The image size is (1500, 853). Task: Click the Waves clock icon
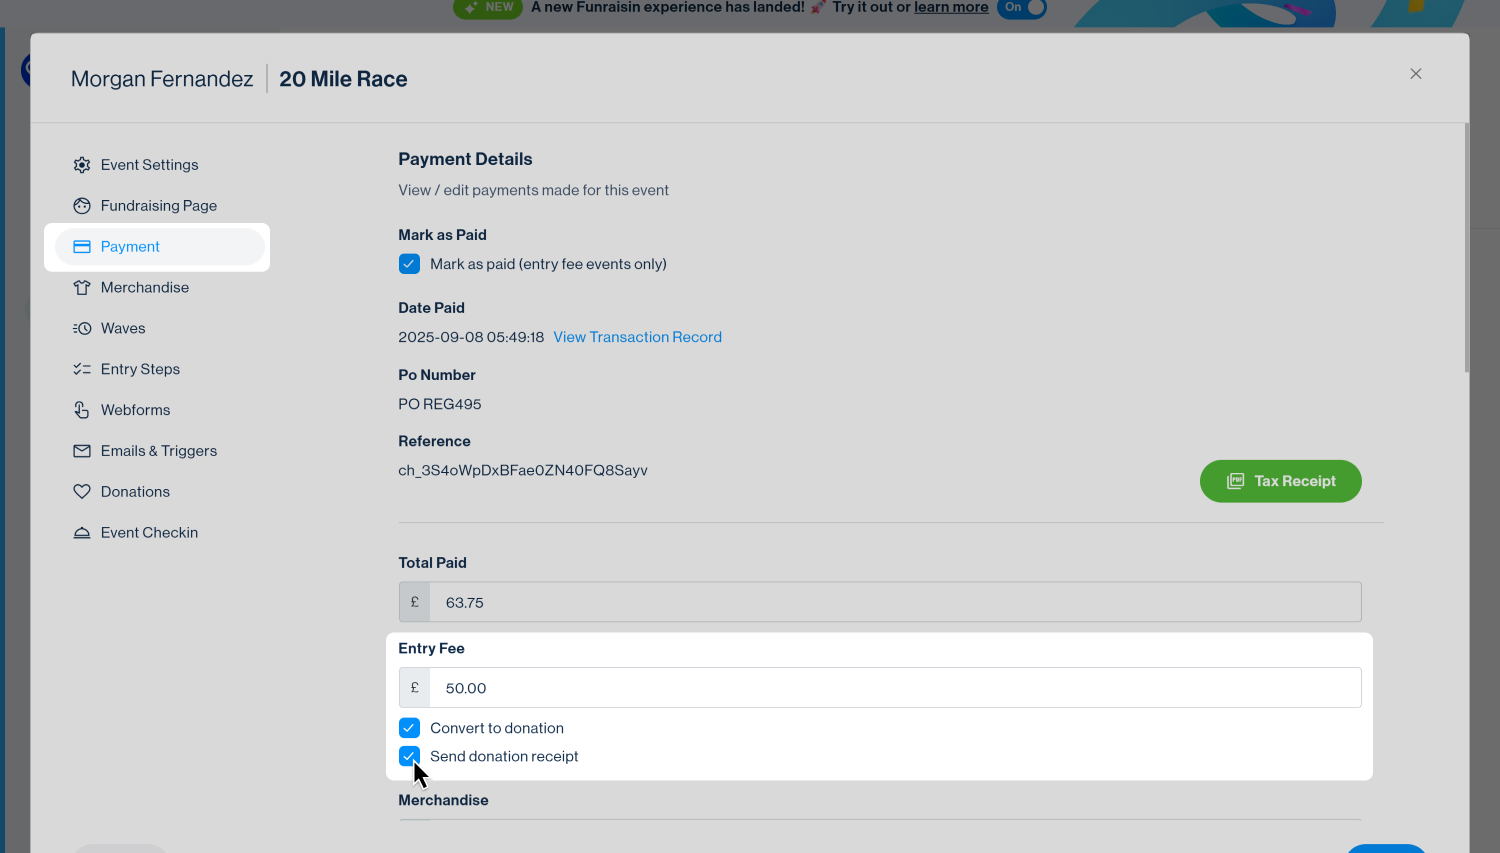pos(82,329)
